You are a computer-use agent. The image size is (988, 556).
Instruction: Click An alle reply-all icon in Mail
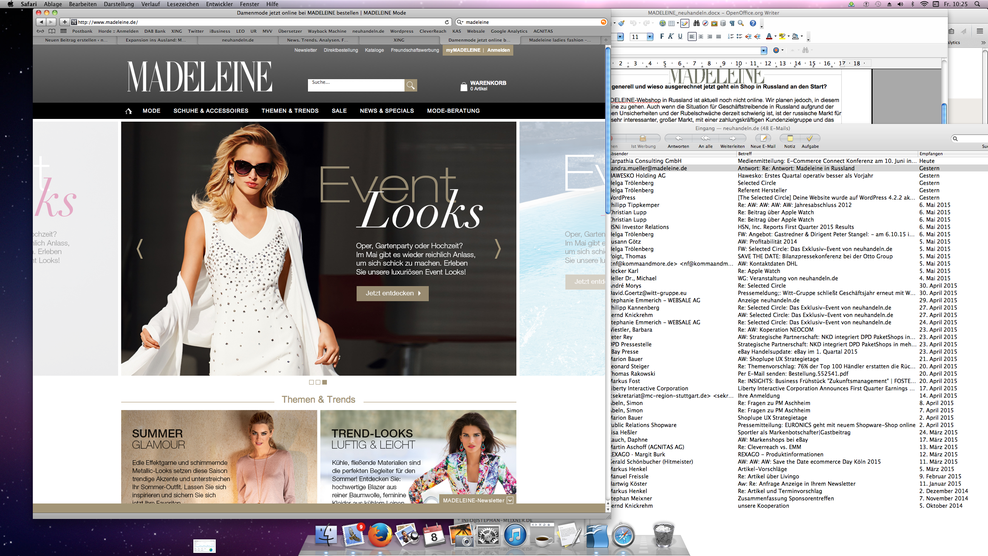(x=706, y=138)
